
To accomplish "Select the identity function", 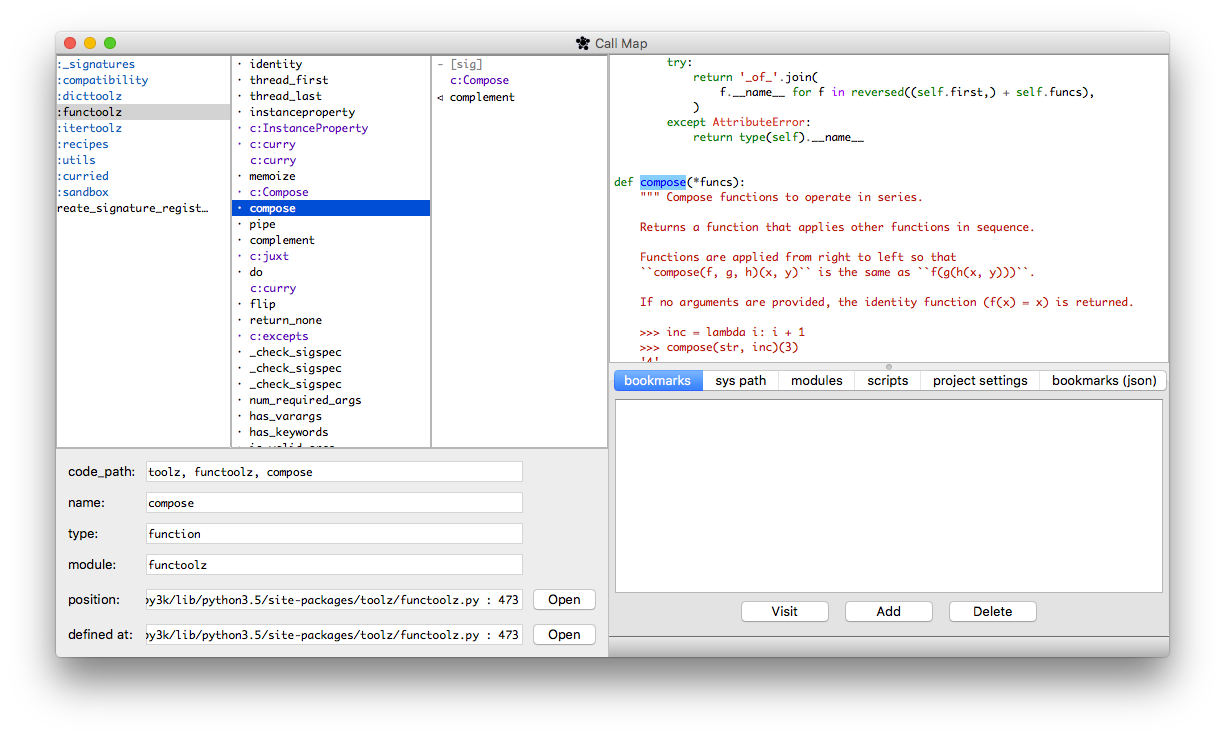I will click(331, 64).
